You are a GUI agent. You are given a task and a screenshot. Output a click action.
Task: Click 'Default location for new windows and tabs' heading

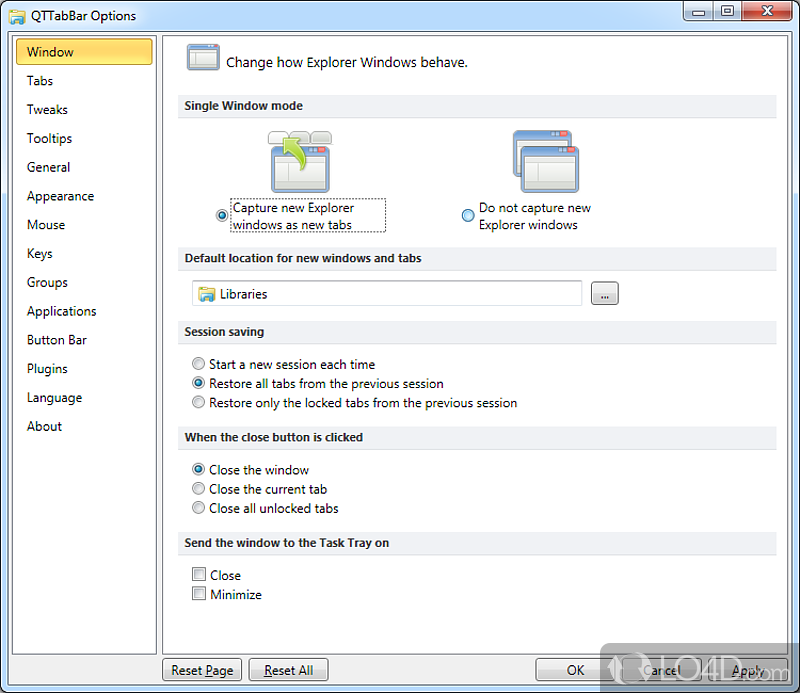click(303, 258)
